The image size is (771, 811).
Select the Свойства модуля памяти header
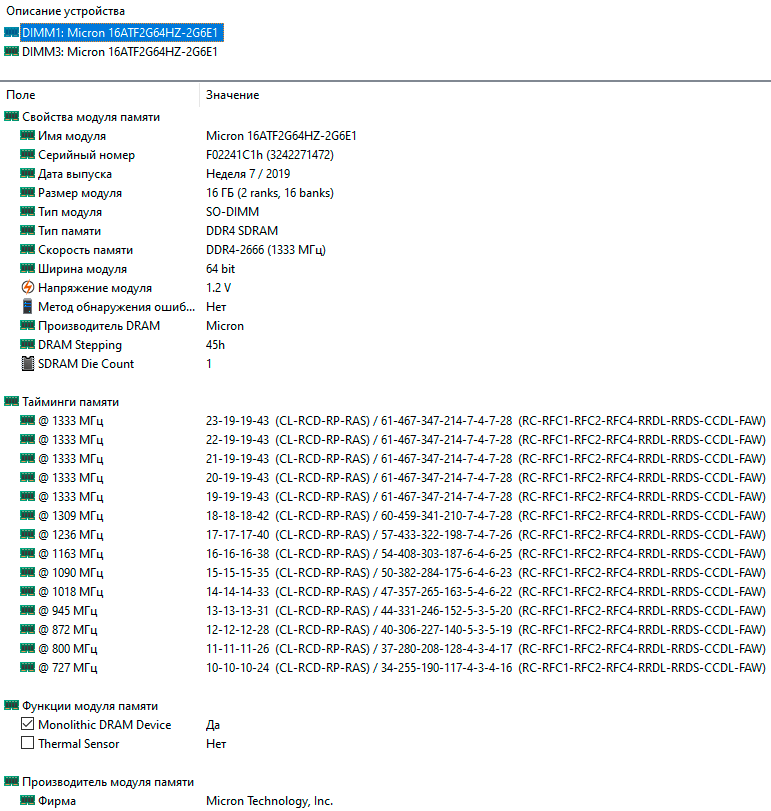pyautogui.click(x=91, y=117)
